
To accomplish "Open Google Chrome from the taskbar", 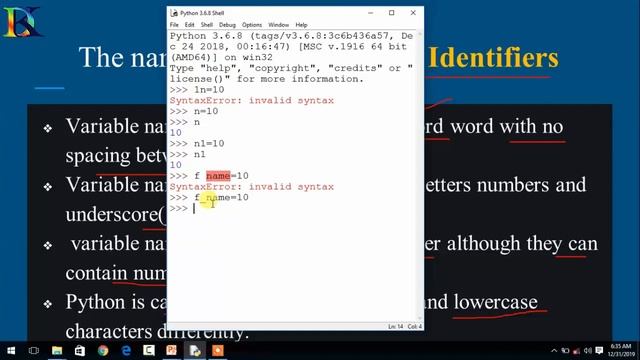I will tap(103, 351).
